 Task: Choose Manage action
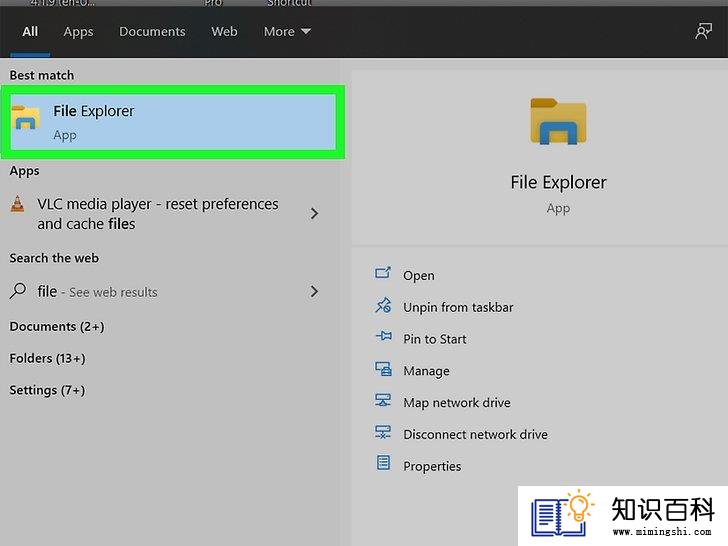point(426,371)
